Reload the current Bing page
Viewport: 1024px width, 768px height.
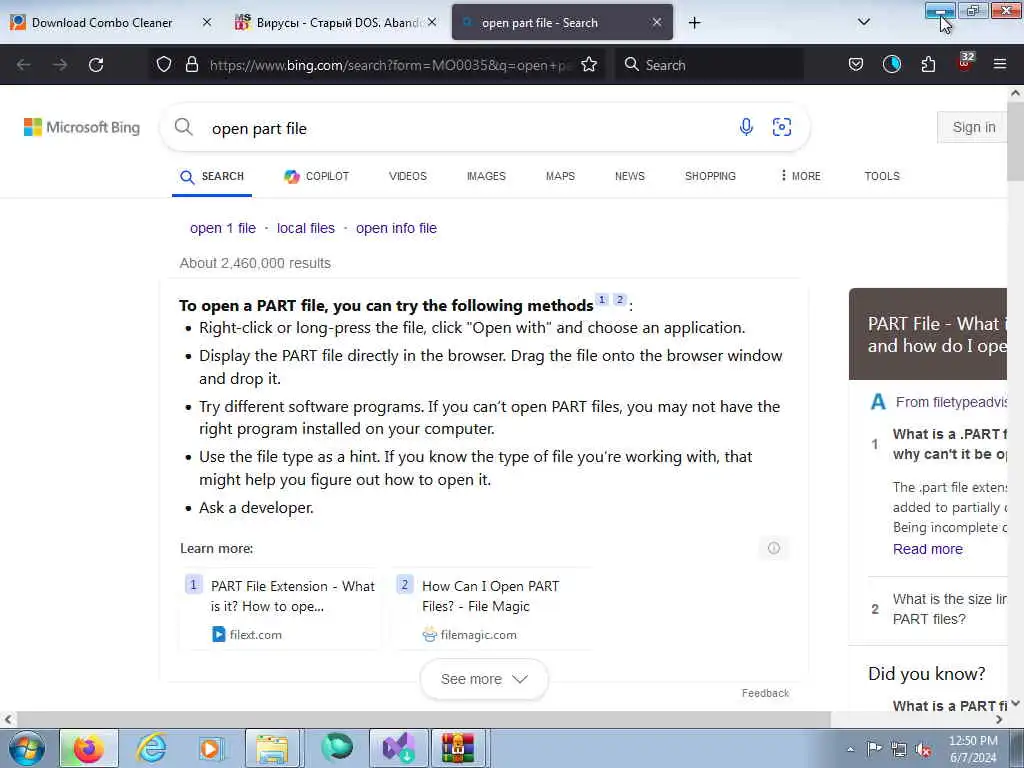[x=96, y=65]
